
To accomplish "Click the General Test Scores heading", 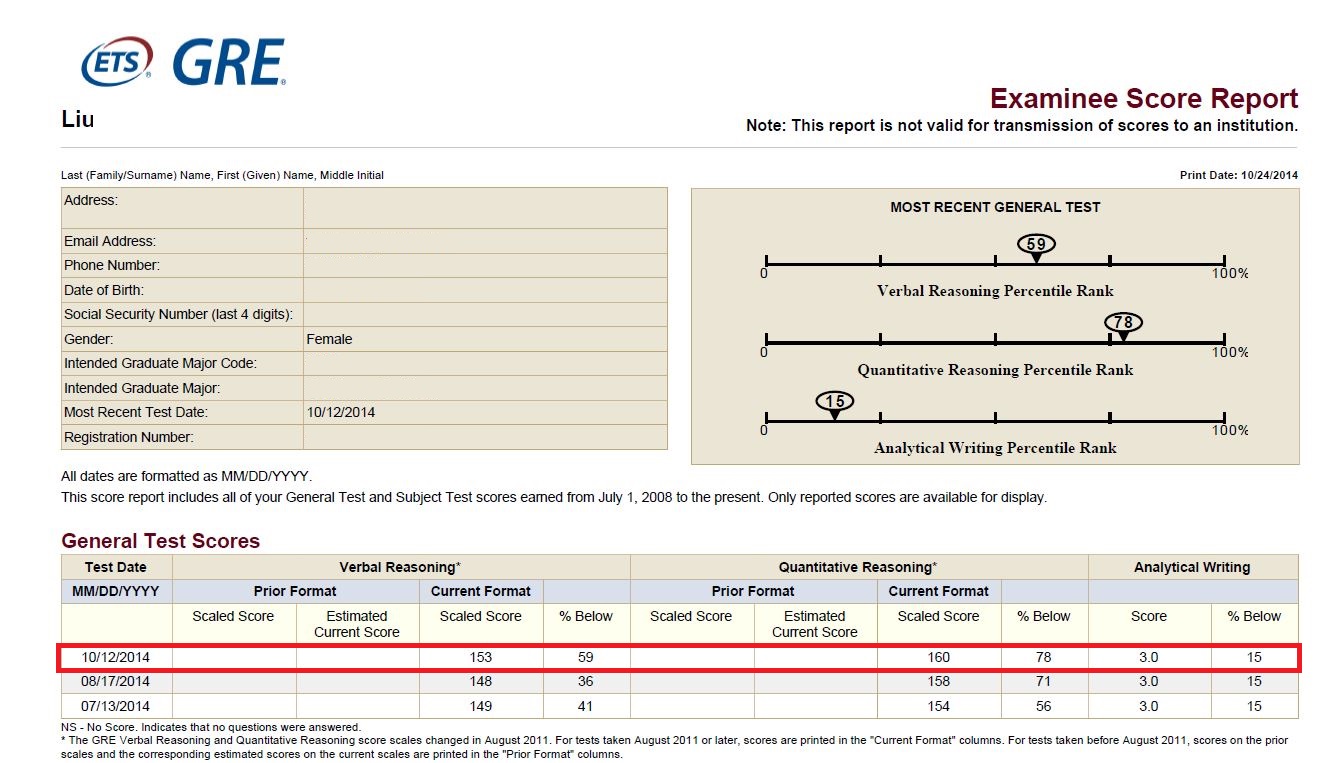I will pyautogui.click(x=160, y=541).
